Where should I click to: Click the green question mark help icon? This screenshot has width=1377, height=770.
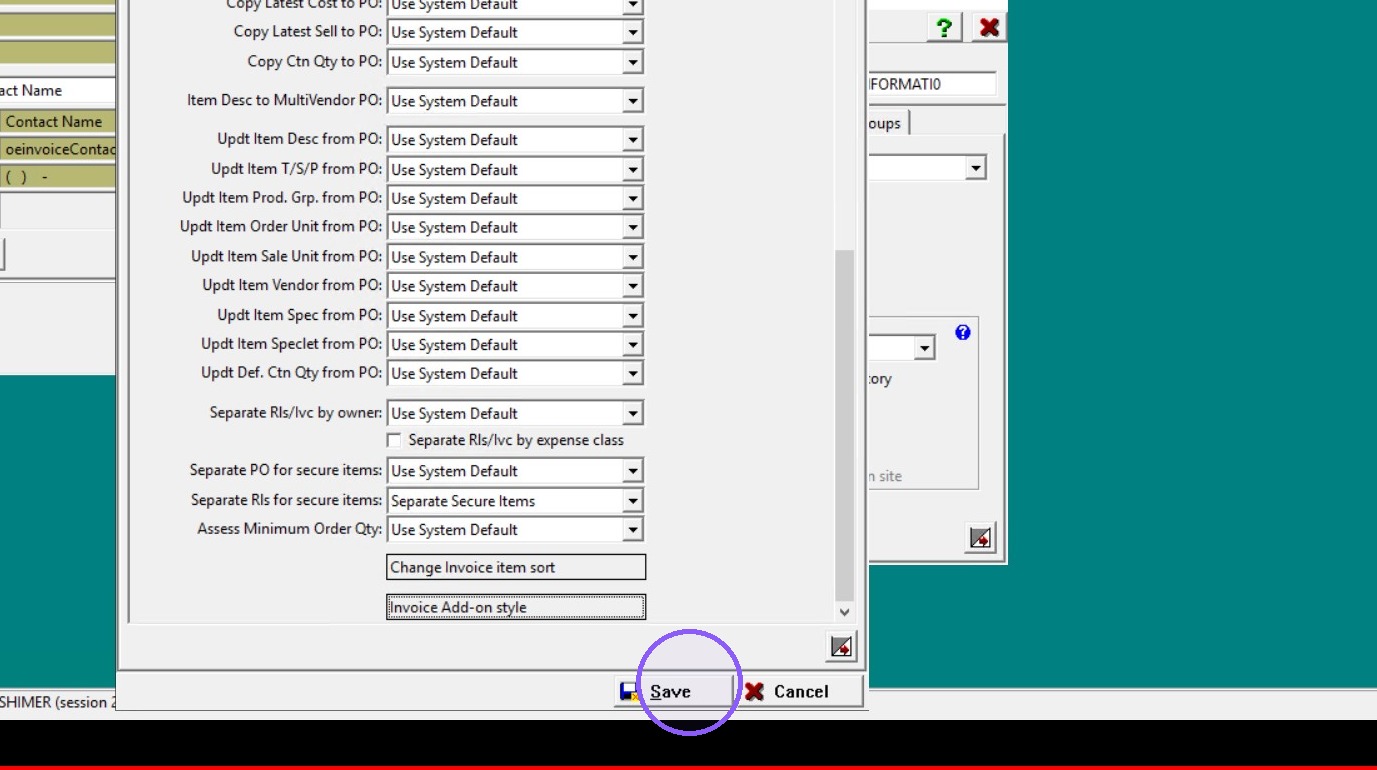[944, 27]
